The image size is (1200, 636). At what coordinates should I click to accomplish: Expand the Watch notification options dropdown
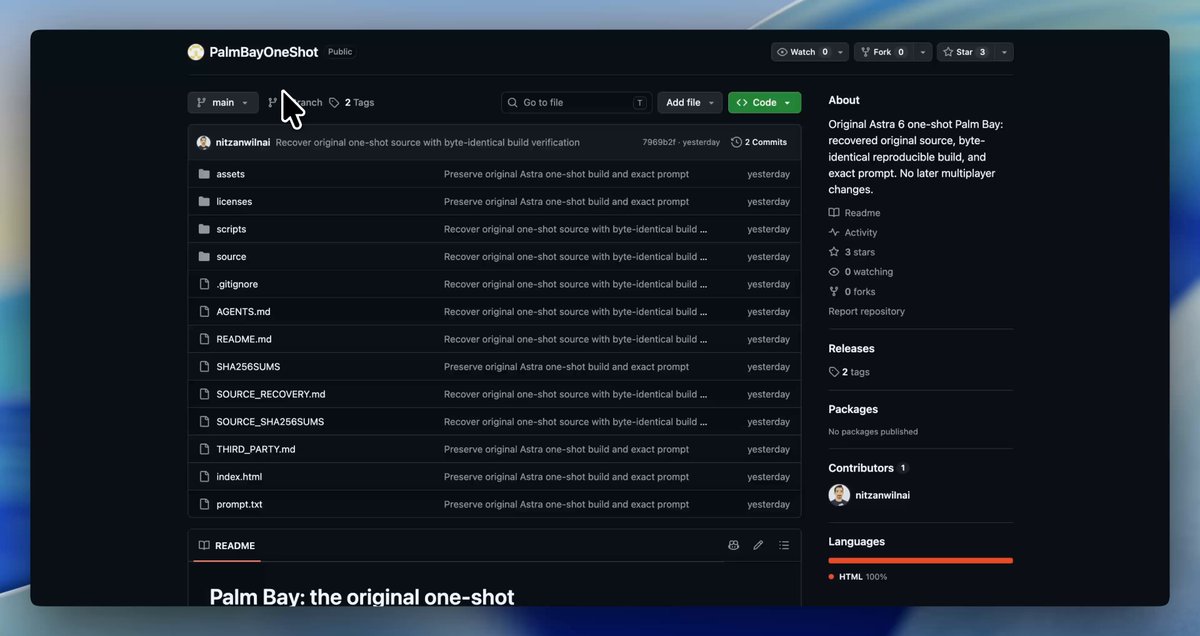pos(841,52)
